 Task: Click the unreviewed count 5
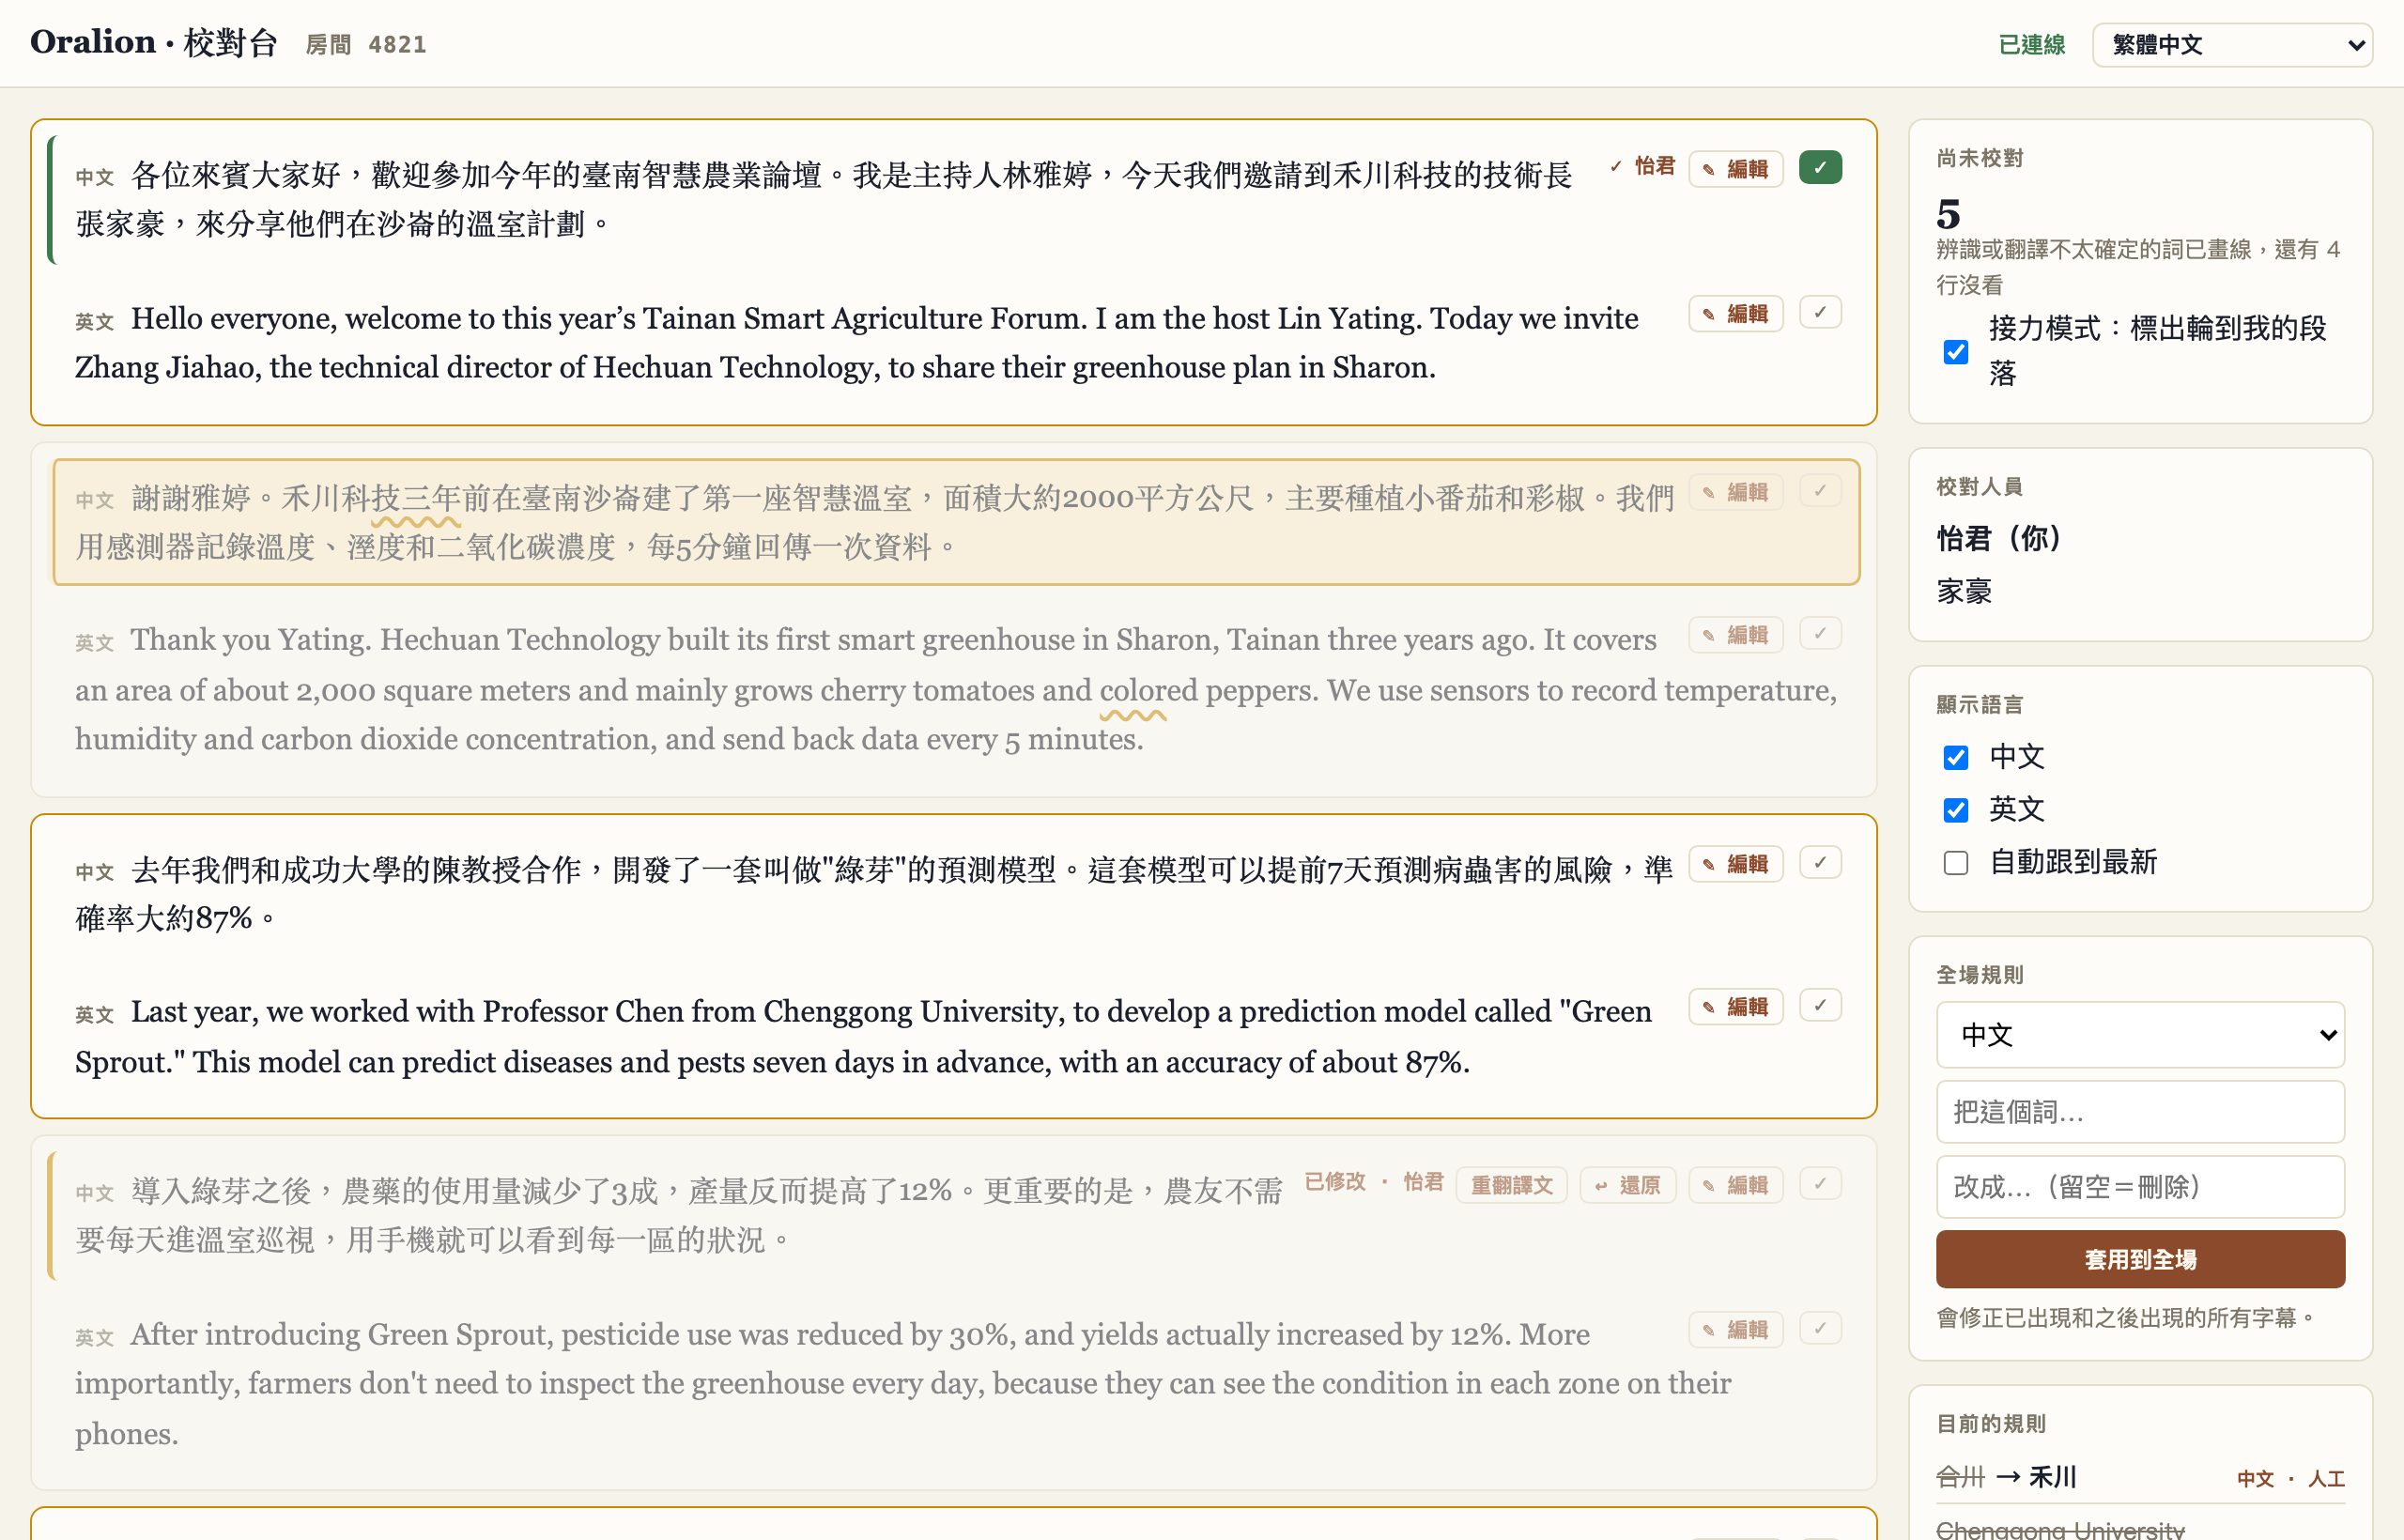tap(1949, 214)
